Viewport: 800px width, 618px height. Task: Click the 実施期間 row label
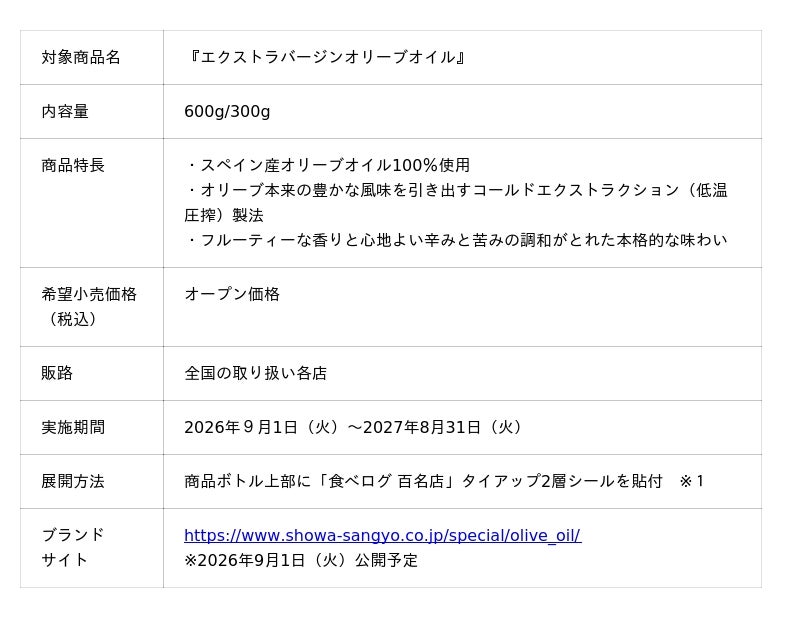pos(73,427)
